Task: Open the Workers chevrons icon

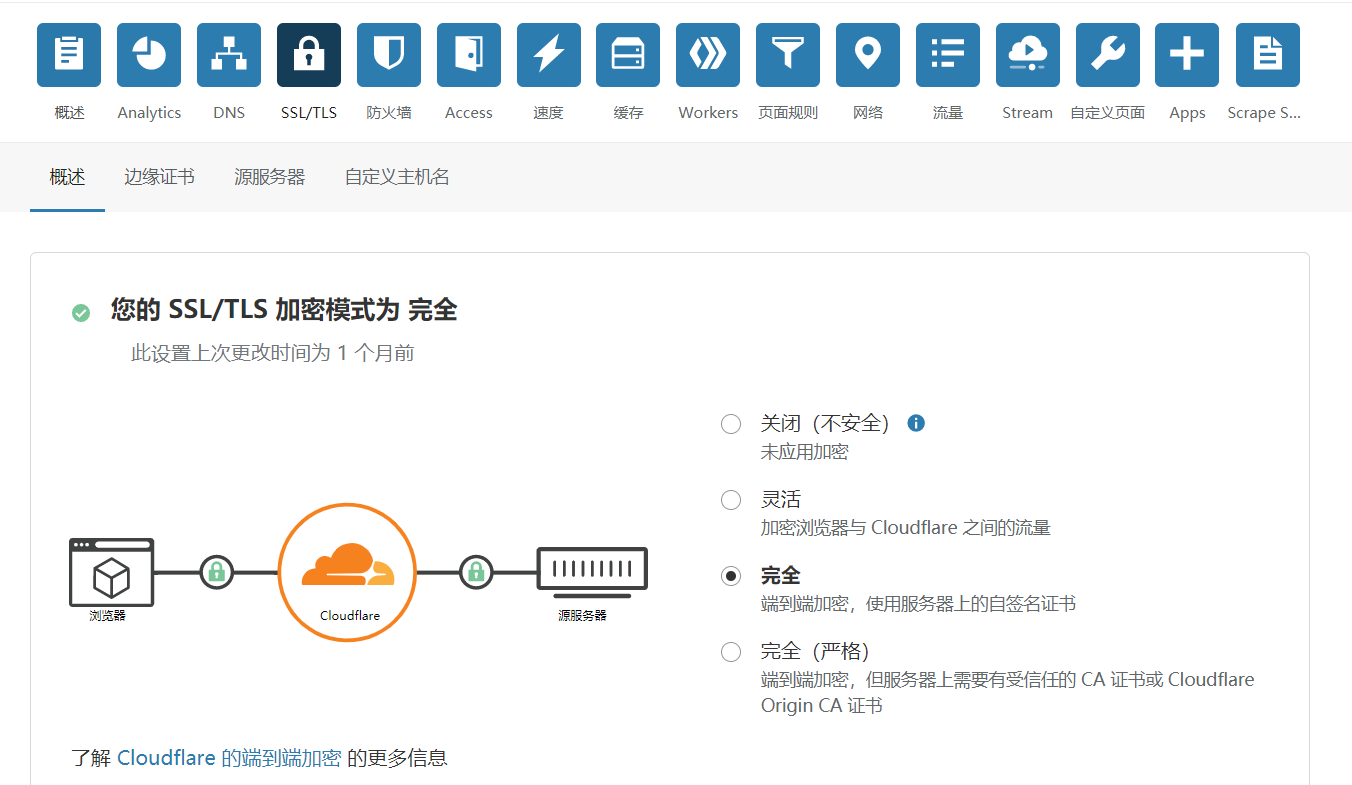Action: click(x=708, y=55)
